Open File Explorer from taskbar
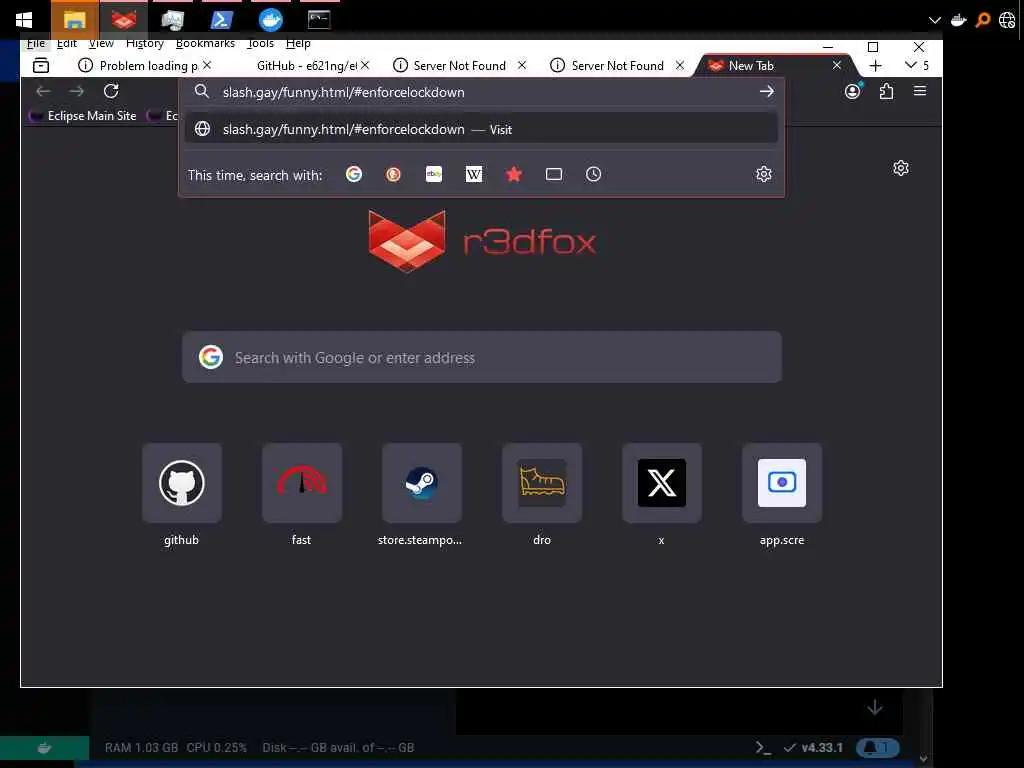 74,20
